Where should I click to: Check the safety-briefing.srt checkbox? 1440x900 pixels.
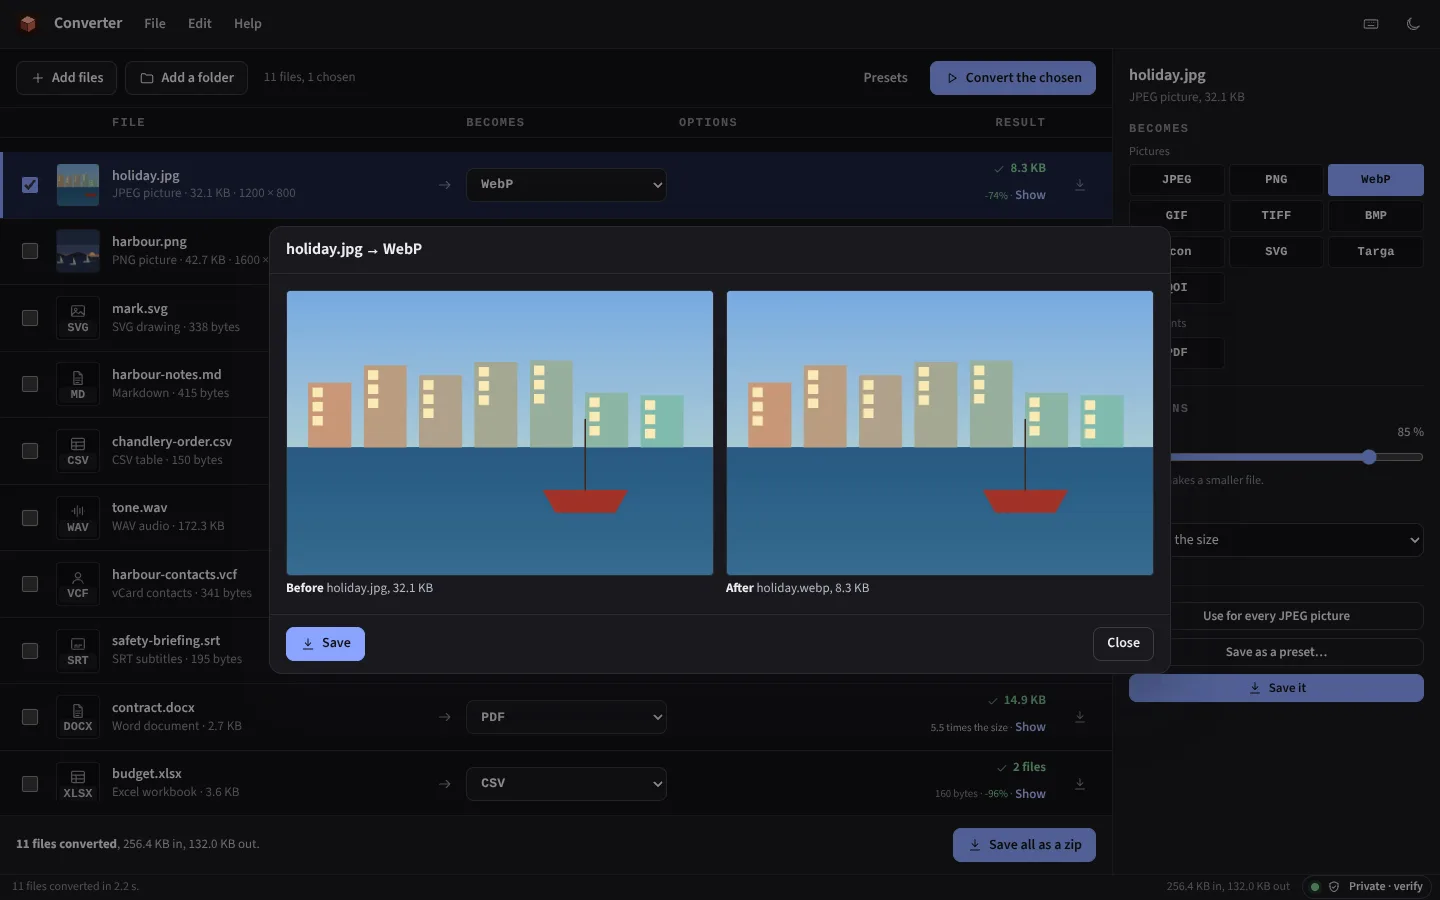pos(30,651)
